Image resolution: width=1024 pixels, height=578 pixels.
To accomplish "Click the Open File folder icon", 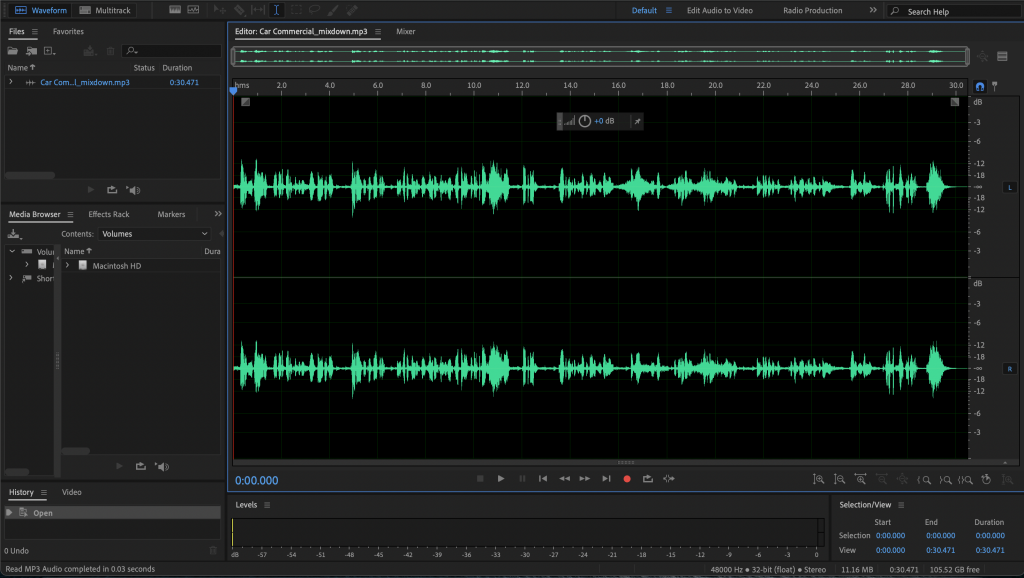I will click(x=14, y=51).
